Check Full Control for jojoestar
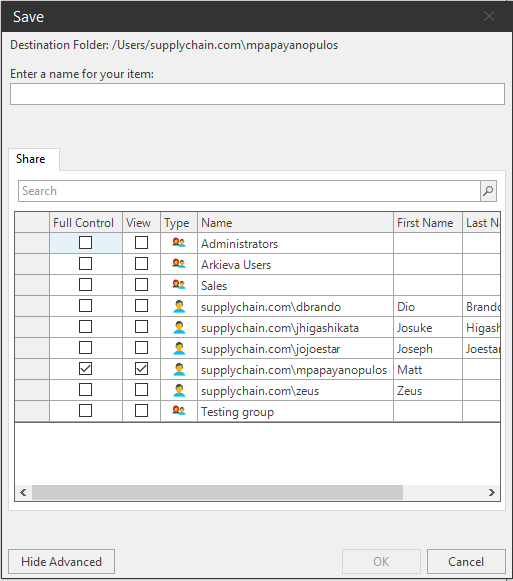 coord(85,348)
